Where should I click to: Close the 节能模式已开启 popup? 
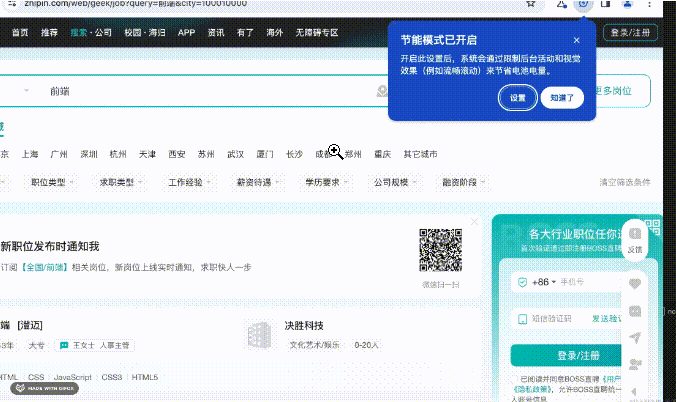(576, 40)
